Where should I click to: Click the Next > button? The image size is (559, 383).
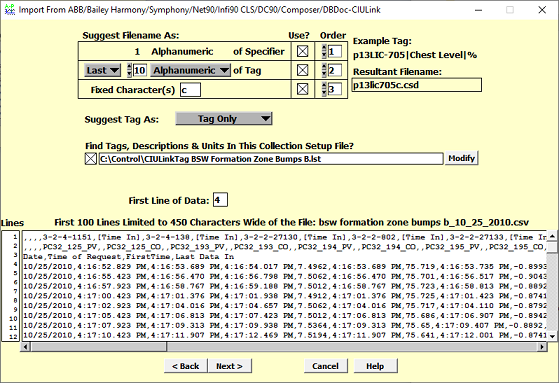tap(229, 366)
